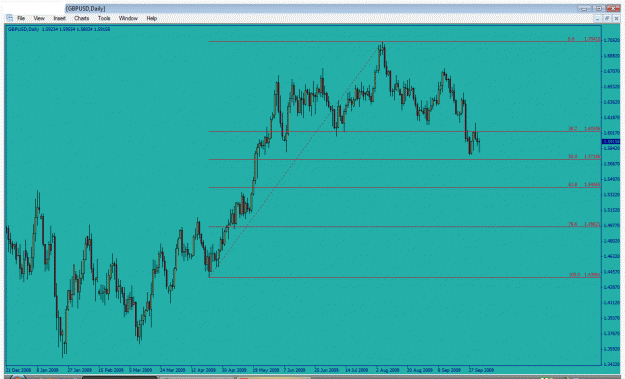The width and height of the screenshot is (625, 379).
Task: Minimize the inner chart window
Action: point(597,19)
